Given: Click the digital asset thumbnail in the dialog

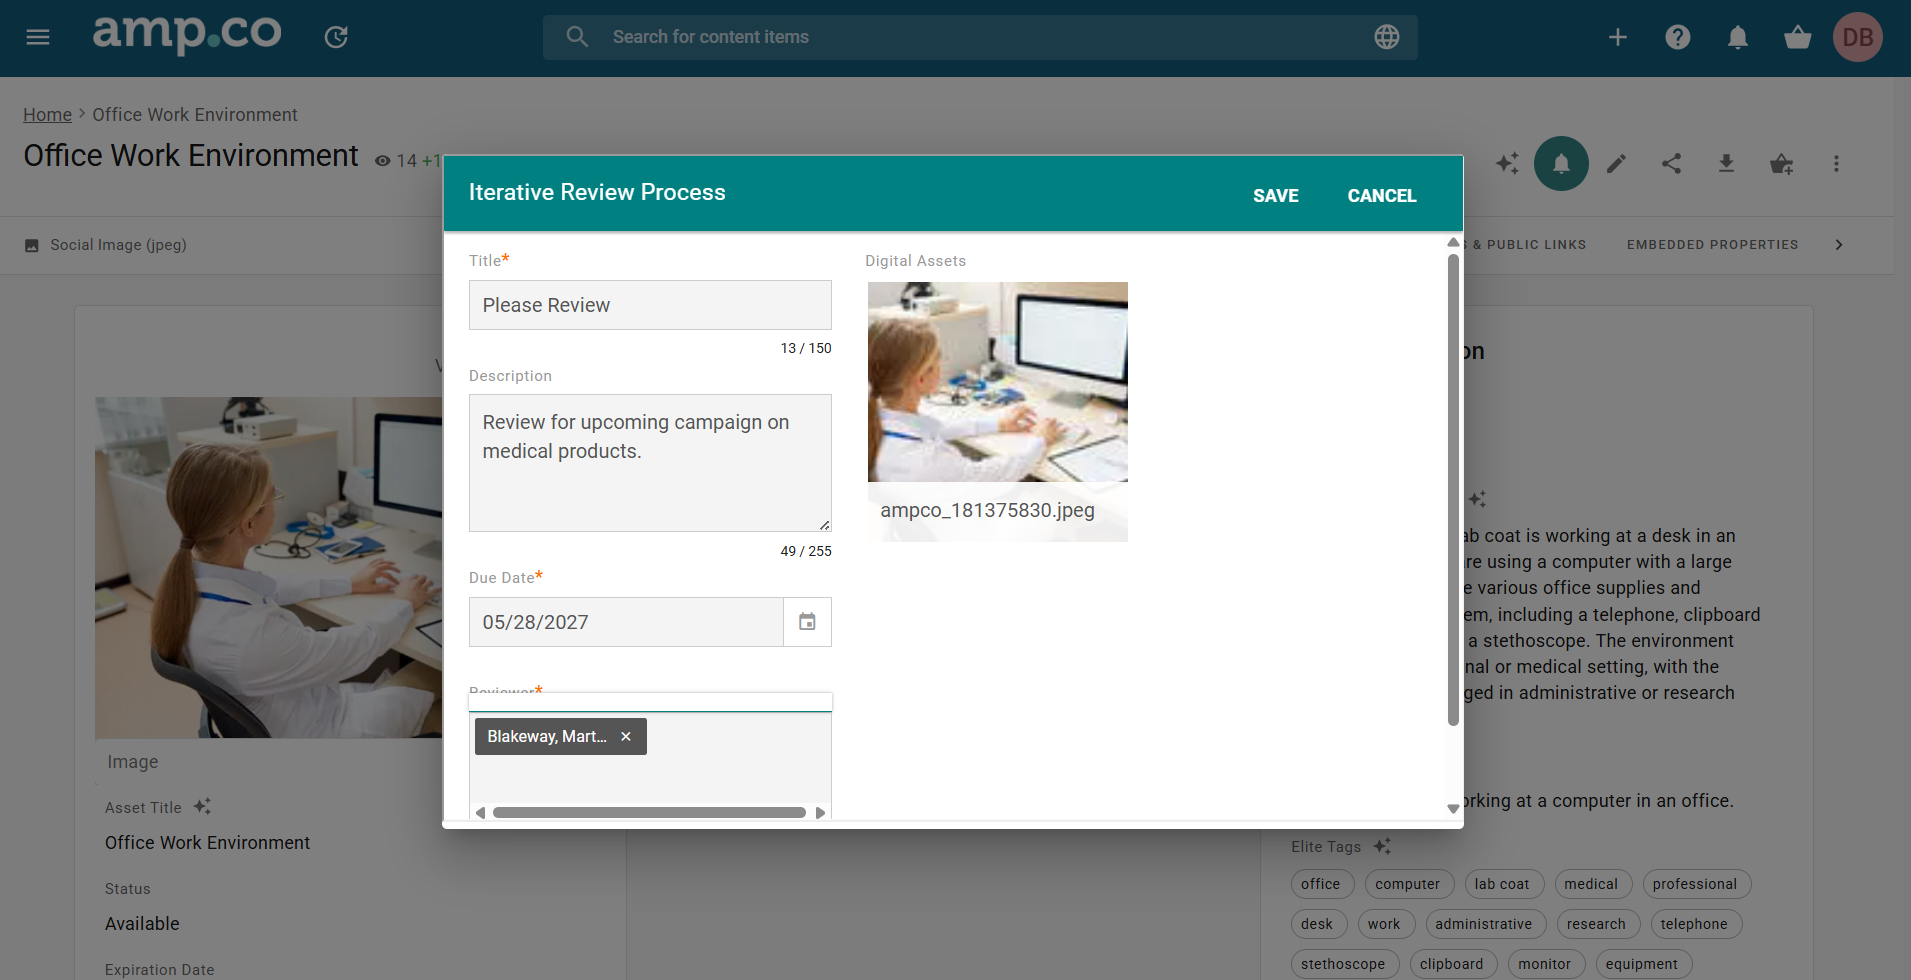Looking at the screenshot, I should coord(998,382).
